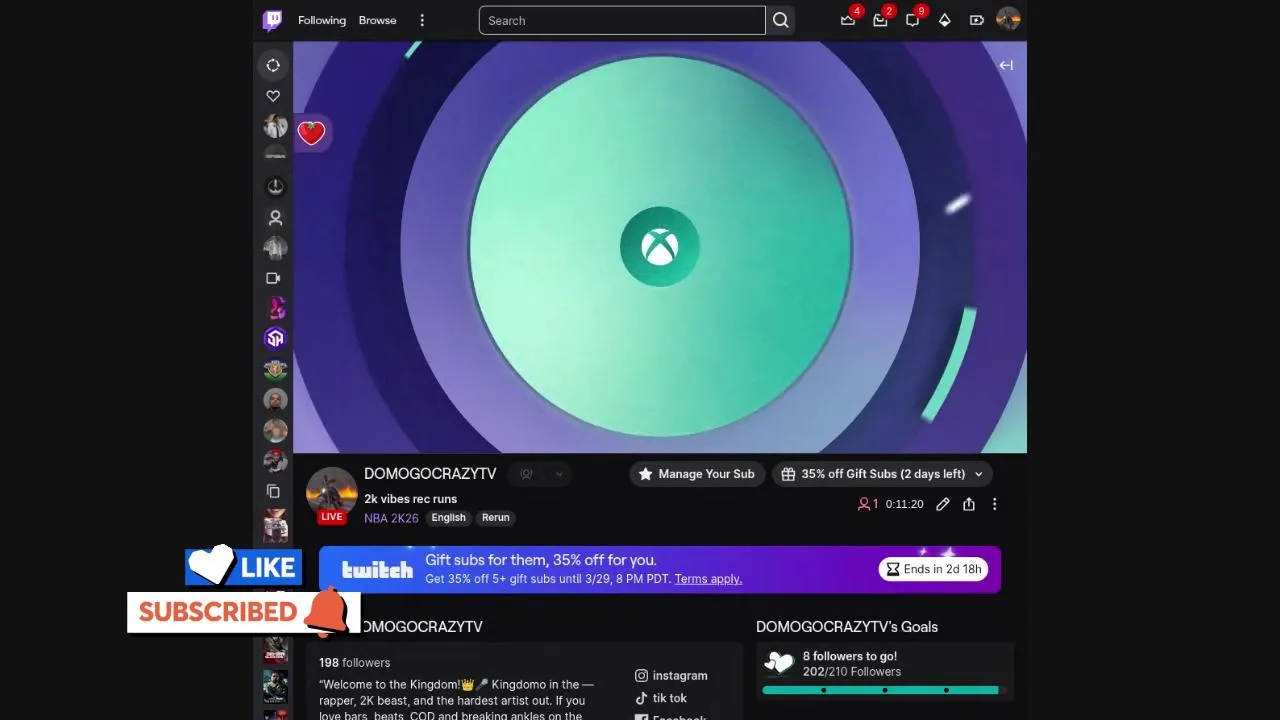The width and height of the screenshot is (1280, 720).
Task: Click the stacked pages icon in sidebar
Action: coord(273,491)
